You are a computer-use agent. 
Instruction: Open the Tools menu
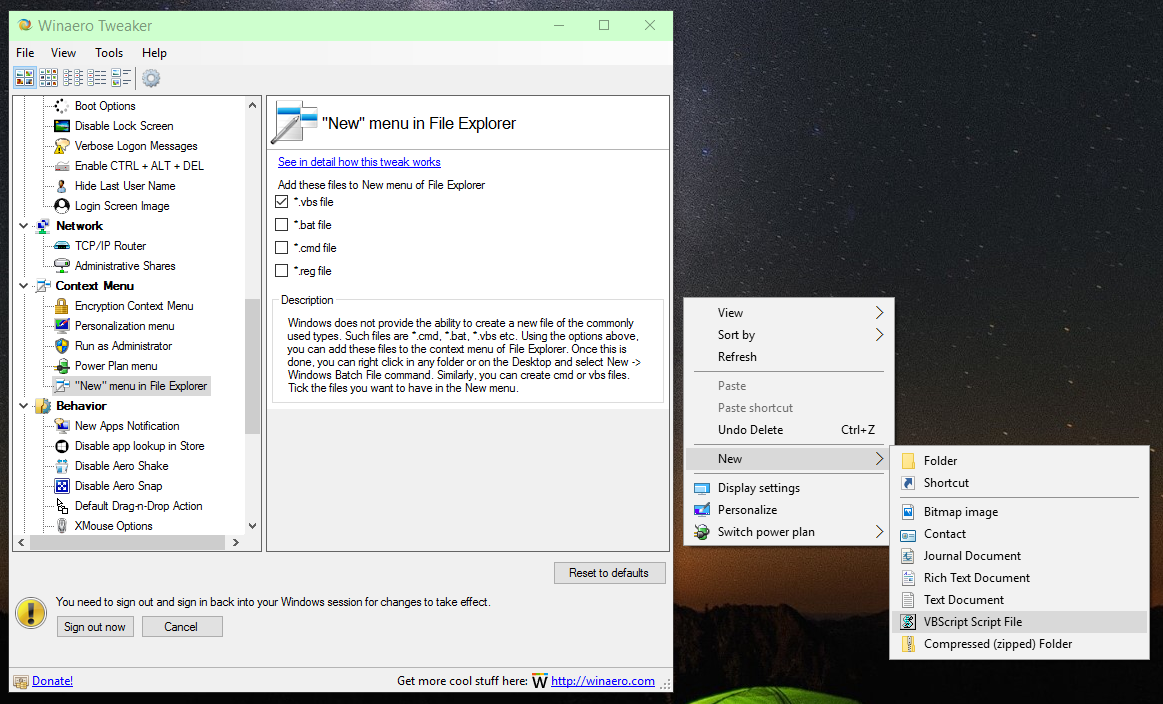(x=108, y=53)
